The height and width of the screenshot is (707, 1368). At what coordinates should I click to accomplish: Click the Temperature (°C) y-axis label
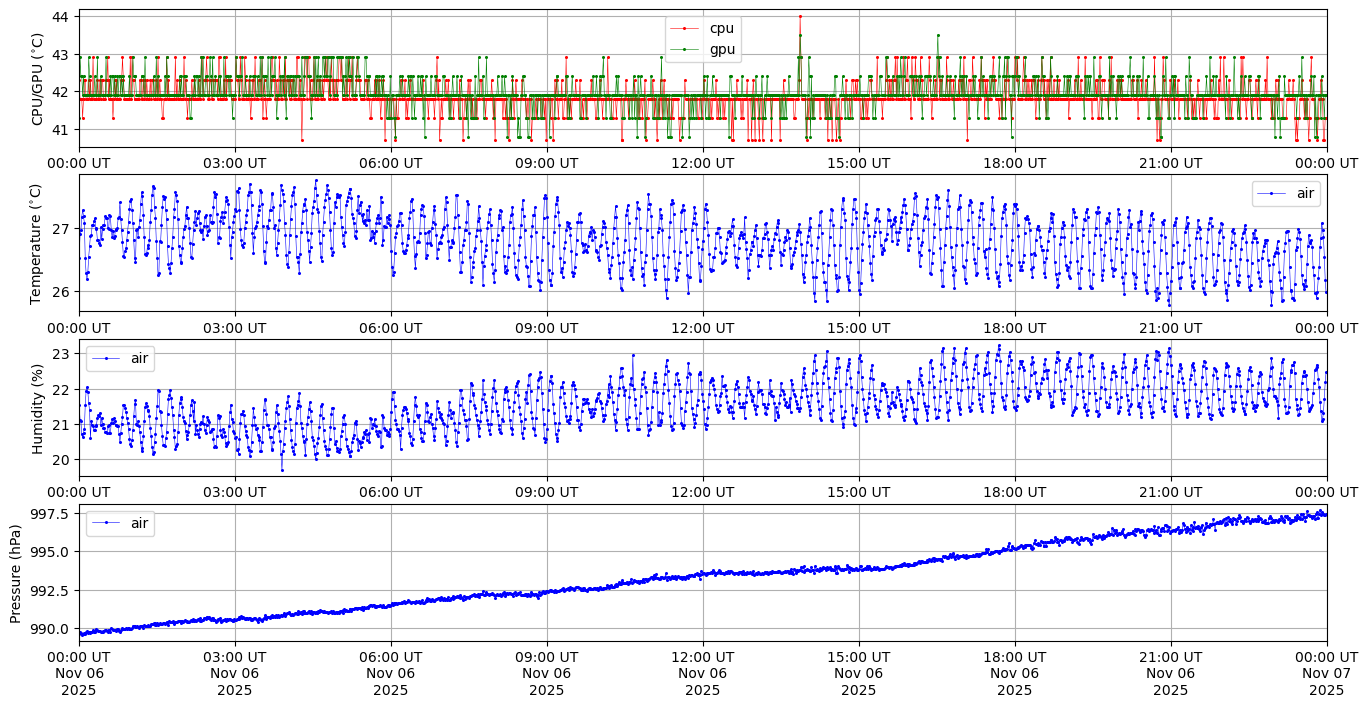pos(38,243)
